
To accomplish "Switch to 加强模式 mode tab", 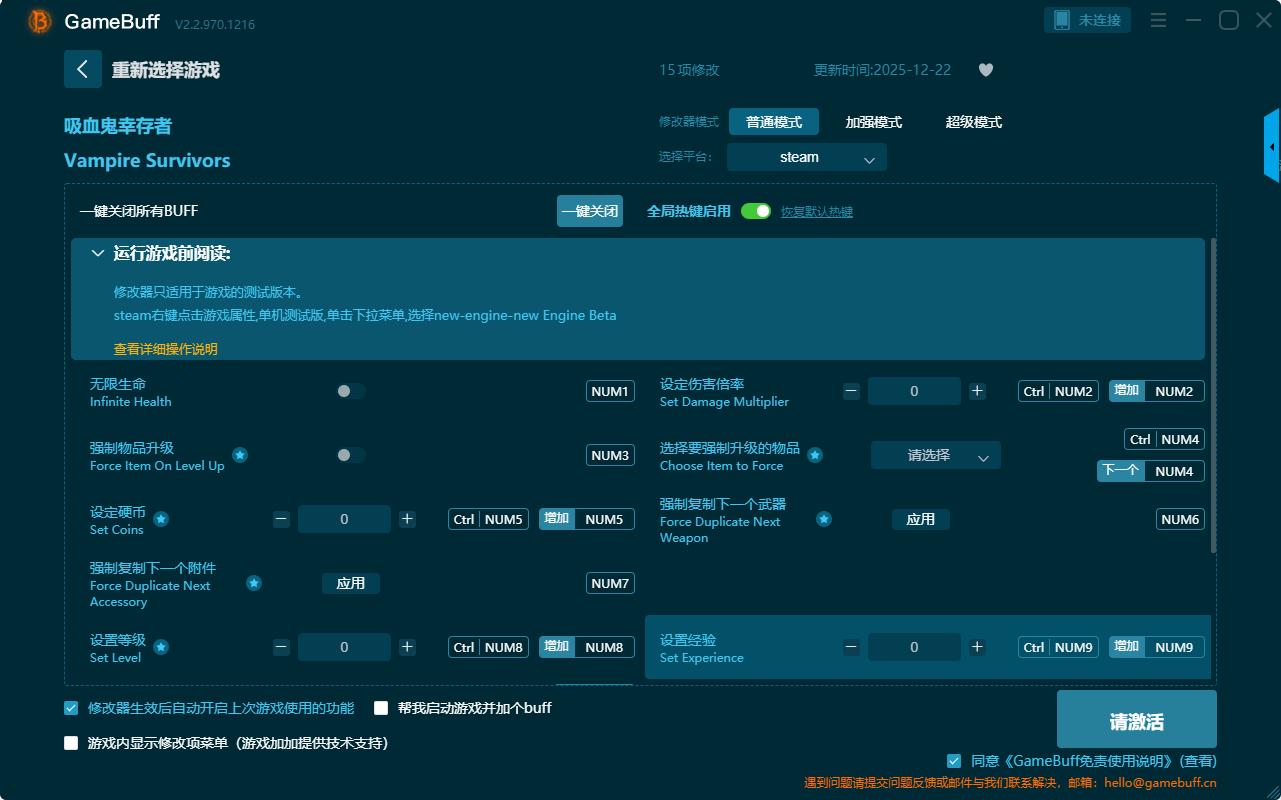I will coord(873,122).
